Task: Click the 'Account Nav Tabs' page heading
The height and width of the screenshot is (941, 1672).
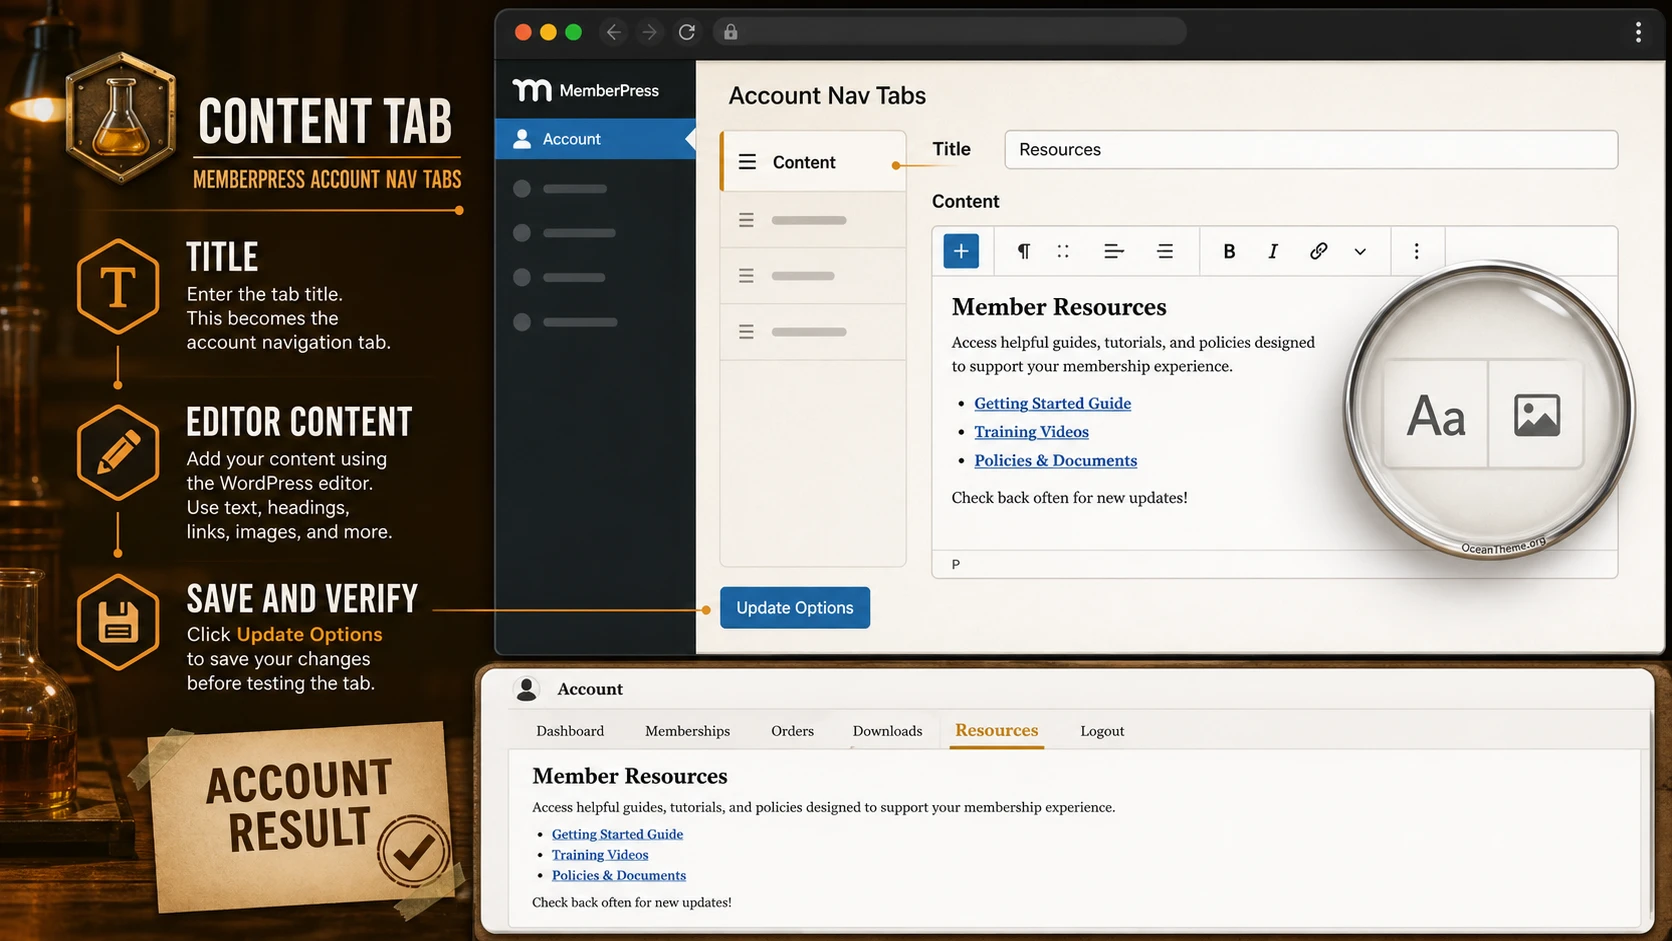Action: click(x=827, y=96)
